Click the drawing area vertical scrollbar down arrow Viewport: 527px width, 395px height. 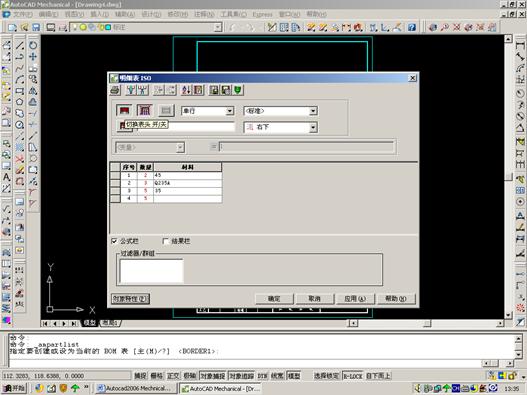click(x=508, y=315)
